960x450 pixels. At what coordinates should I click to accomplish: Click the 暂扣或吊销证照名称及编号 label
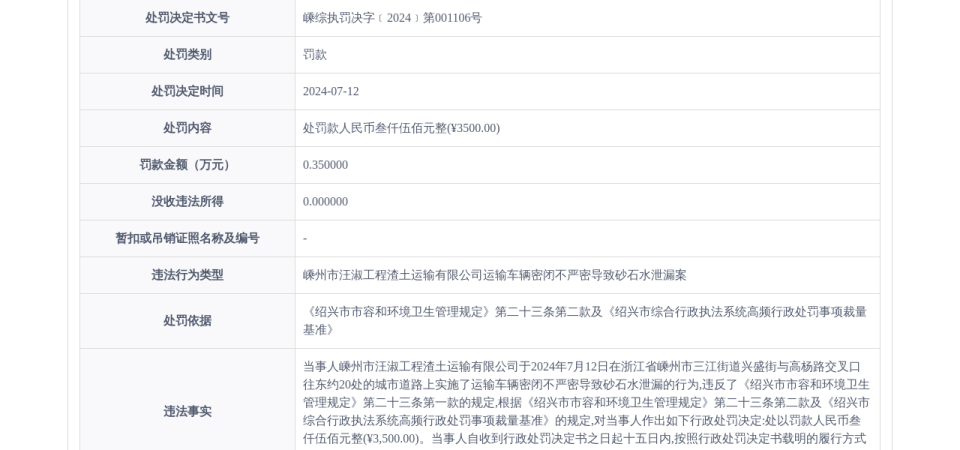[187, 238]
